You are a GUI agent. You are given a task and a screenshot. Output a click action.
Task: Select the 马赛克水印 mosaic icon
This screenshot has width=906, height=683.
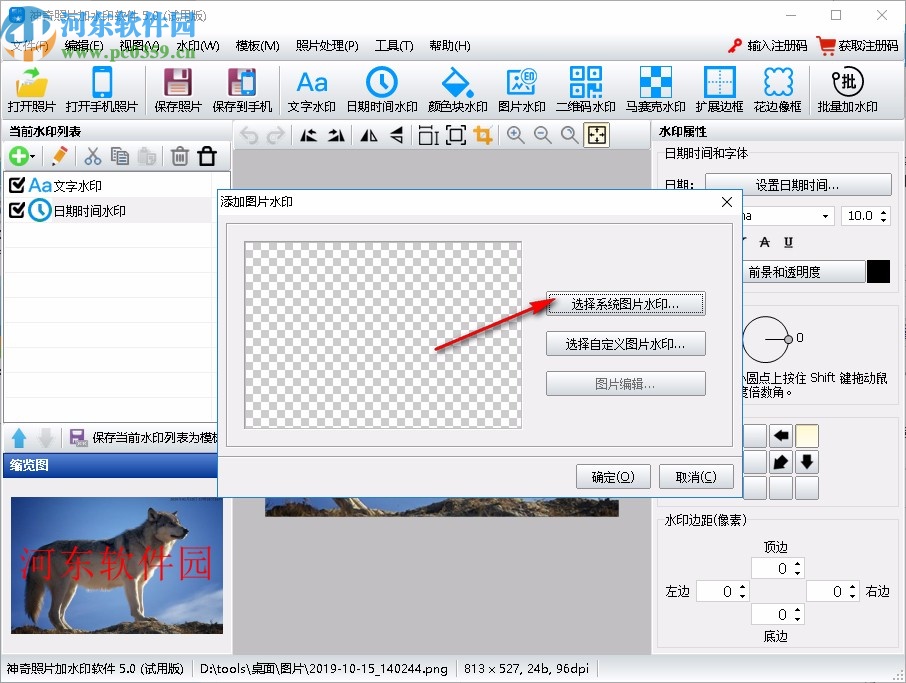coord(656,90)
